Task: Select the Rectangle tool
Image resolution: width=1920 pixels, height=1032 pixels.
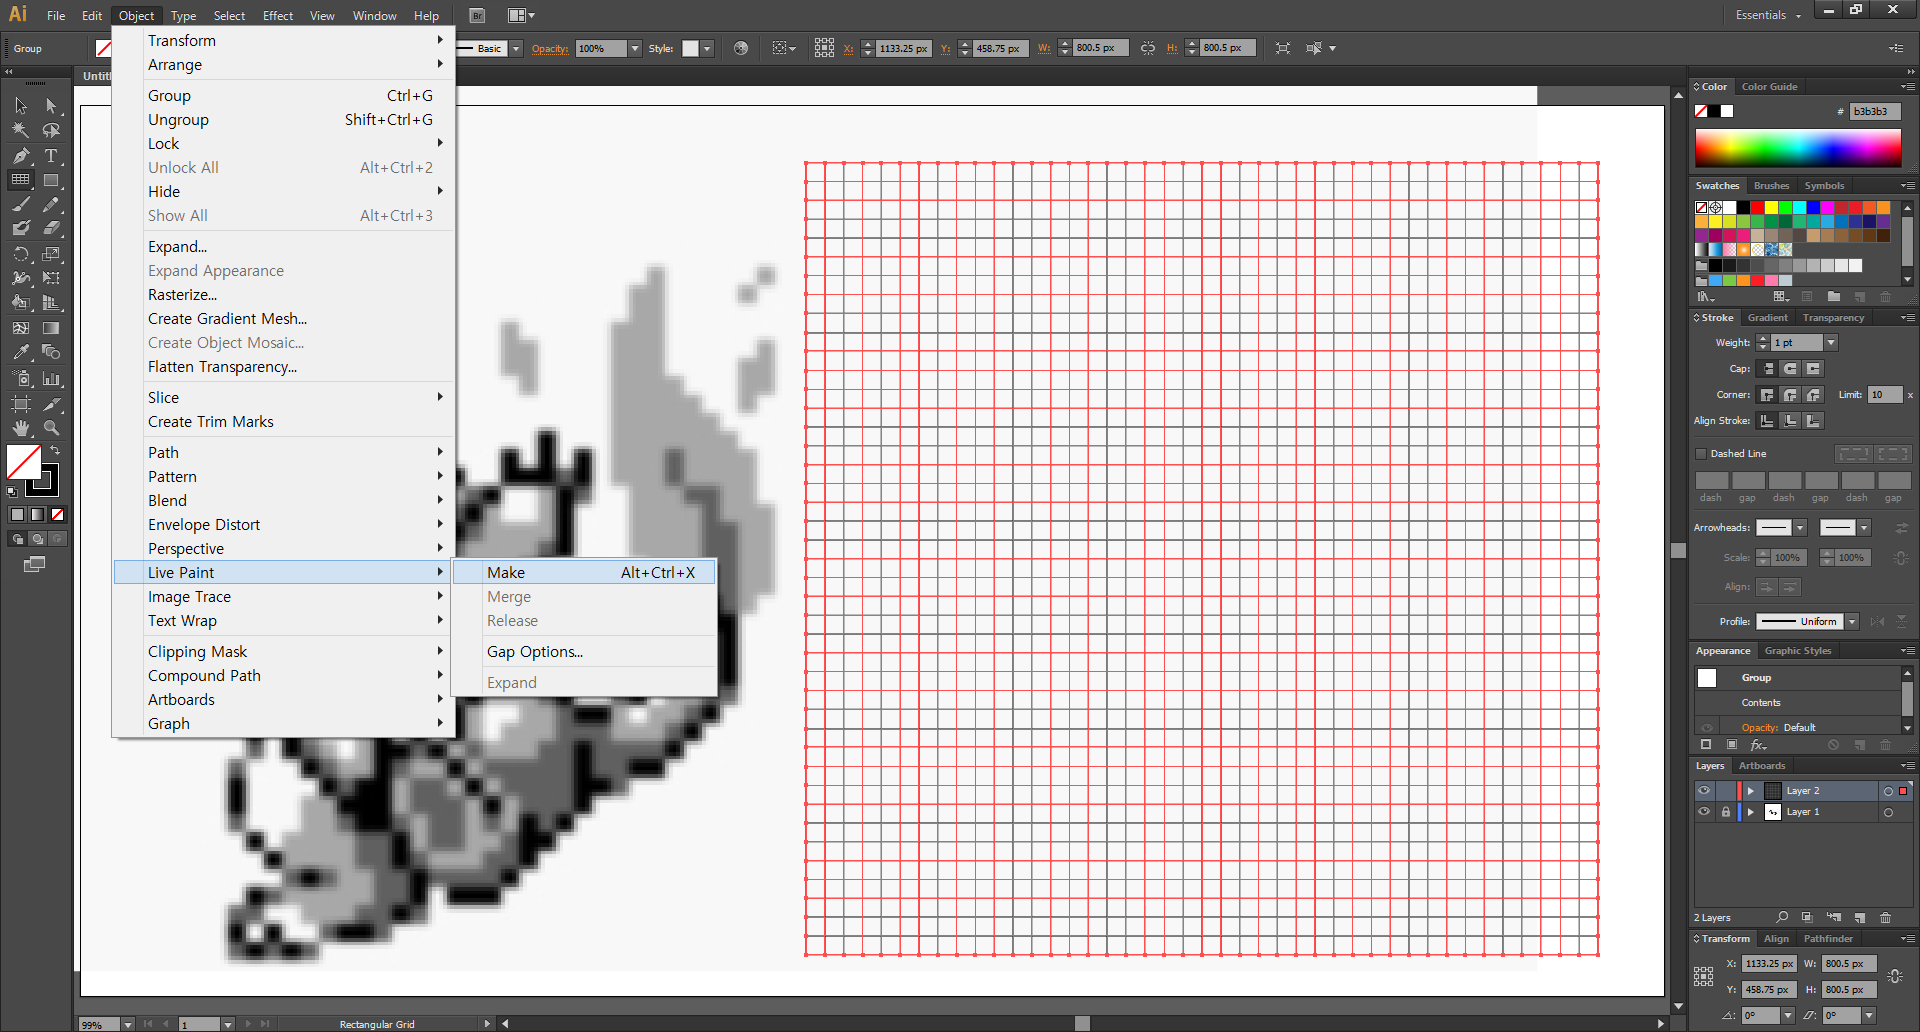Action: click(x=51, y=180)
